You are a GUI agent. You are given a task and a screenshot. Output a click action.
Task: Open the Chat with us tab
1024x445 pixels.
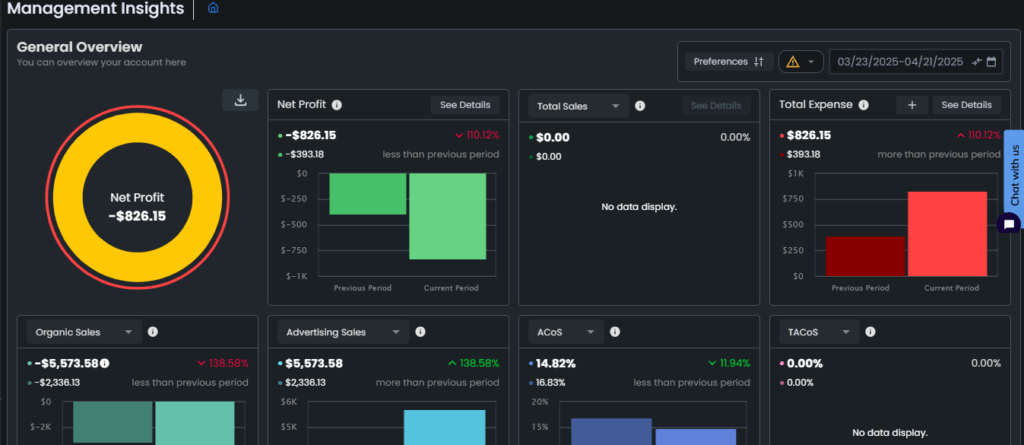pyautogui.click(x=1014, y=173)
